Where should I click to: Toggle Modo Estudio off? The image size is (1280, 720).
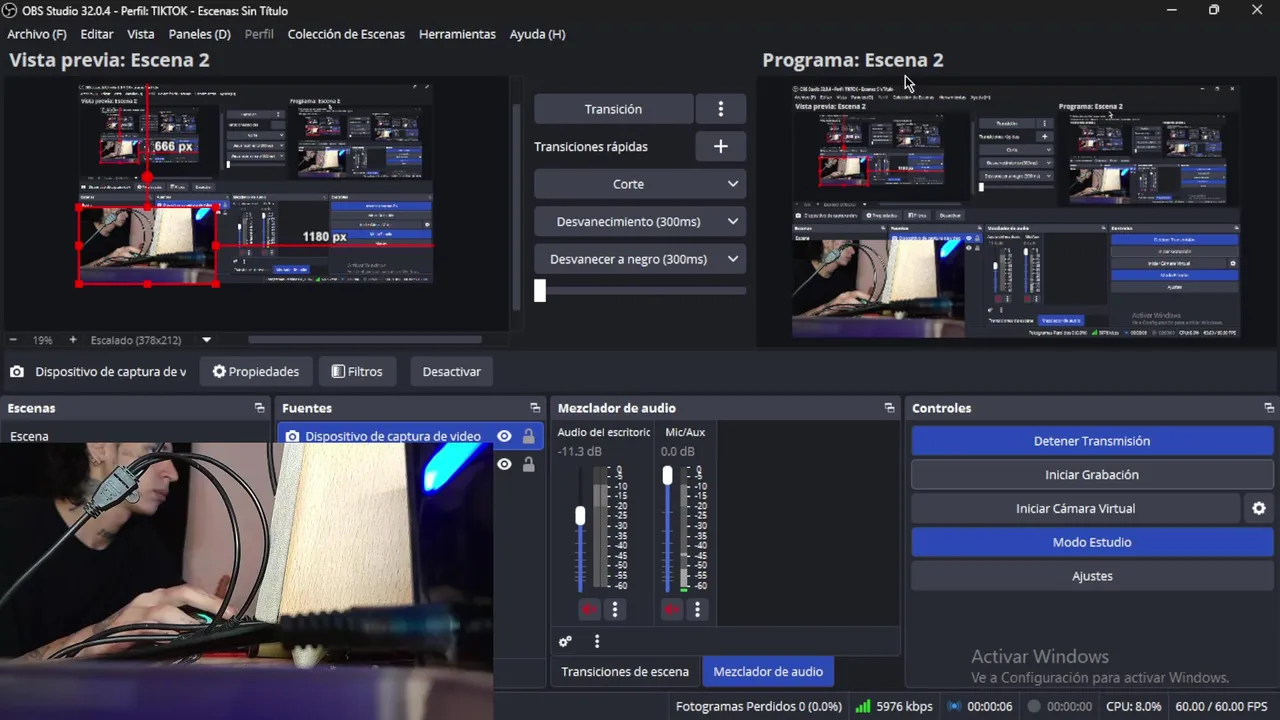(x=1092, y=543)
